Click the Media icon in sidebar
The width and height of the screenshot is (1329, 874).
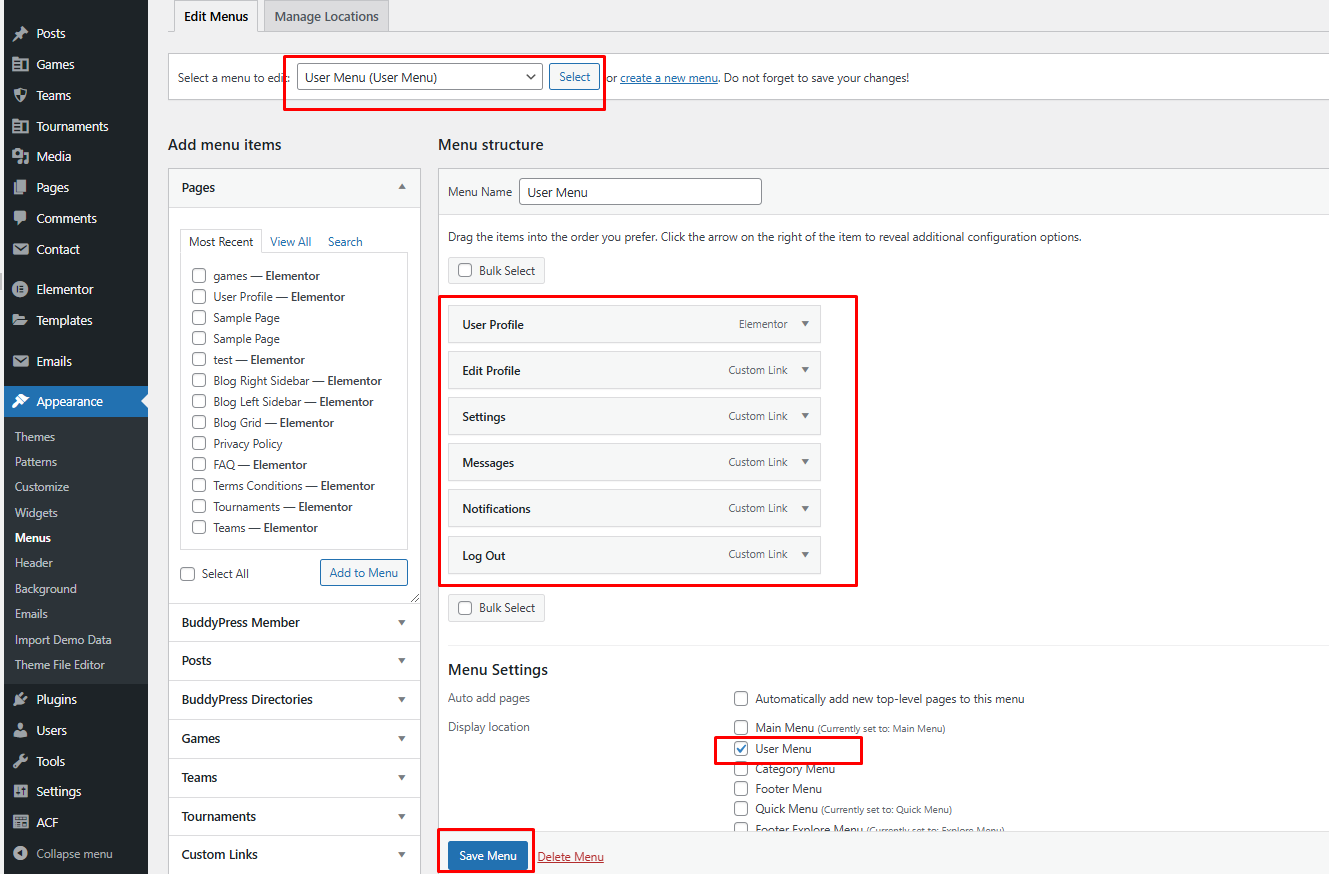tap(20, 156)
